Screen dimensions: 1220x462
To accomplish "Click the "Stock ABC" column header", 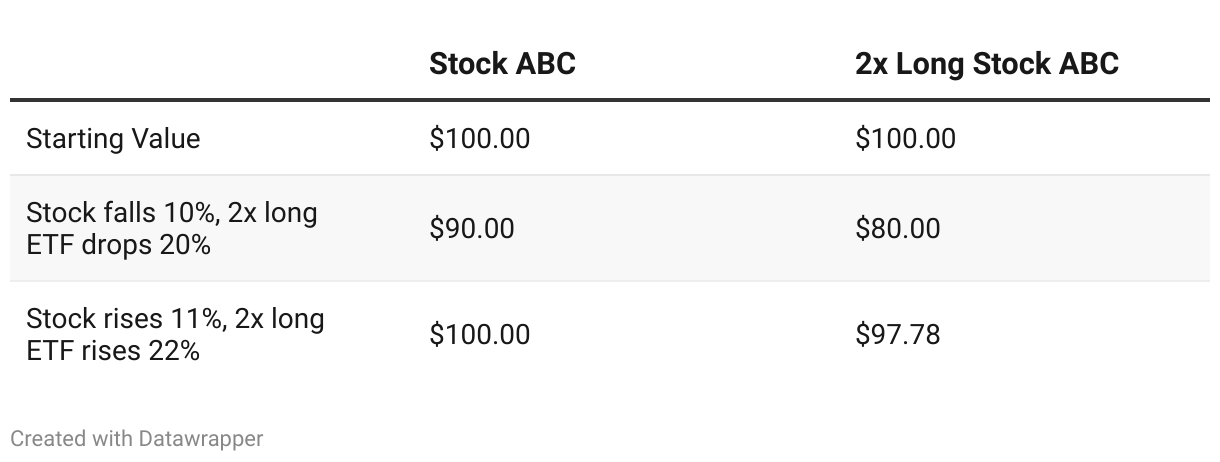I will tap(502, 64).
